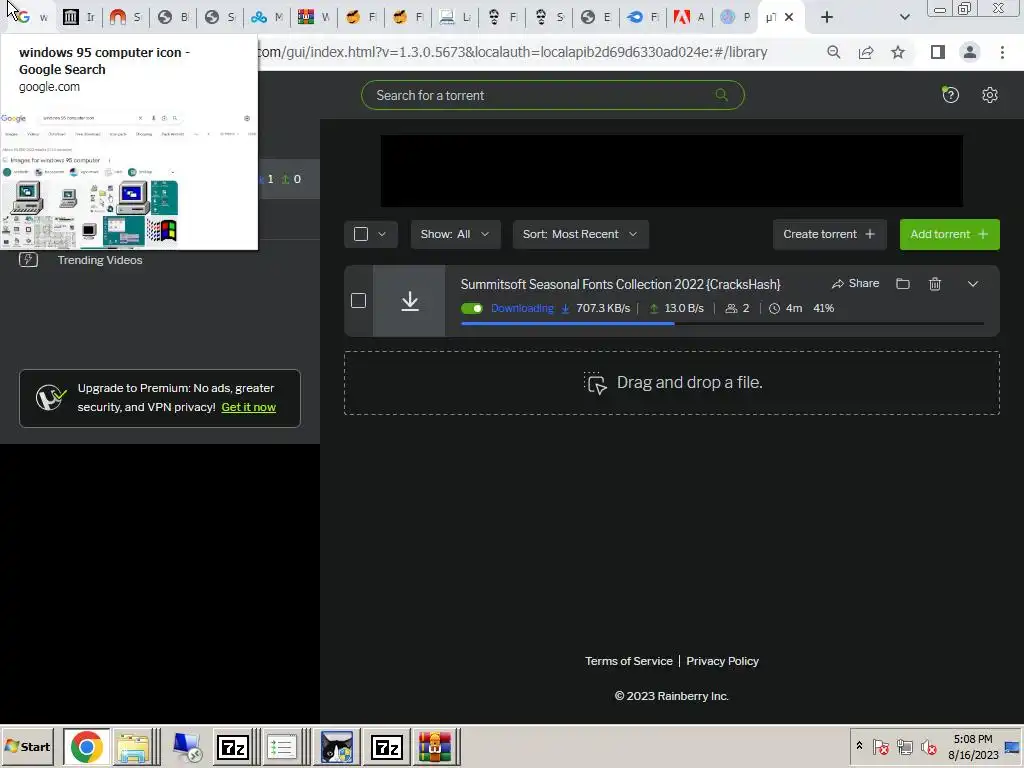
Task: Click the Summitsoft torrent download progress bar
Action: click(x=722, y=323)
